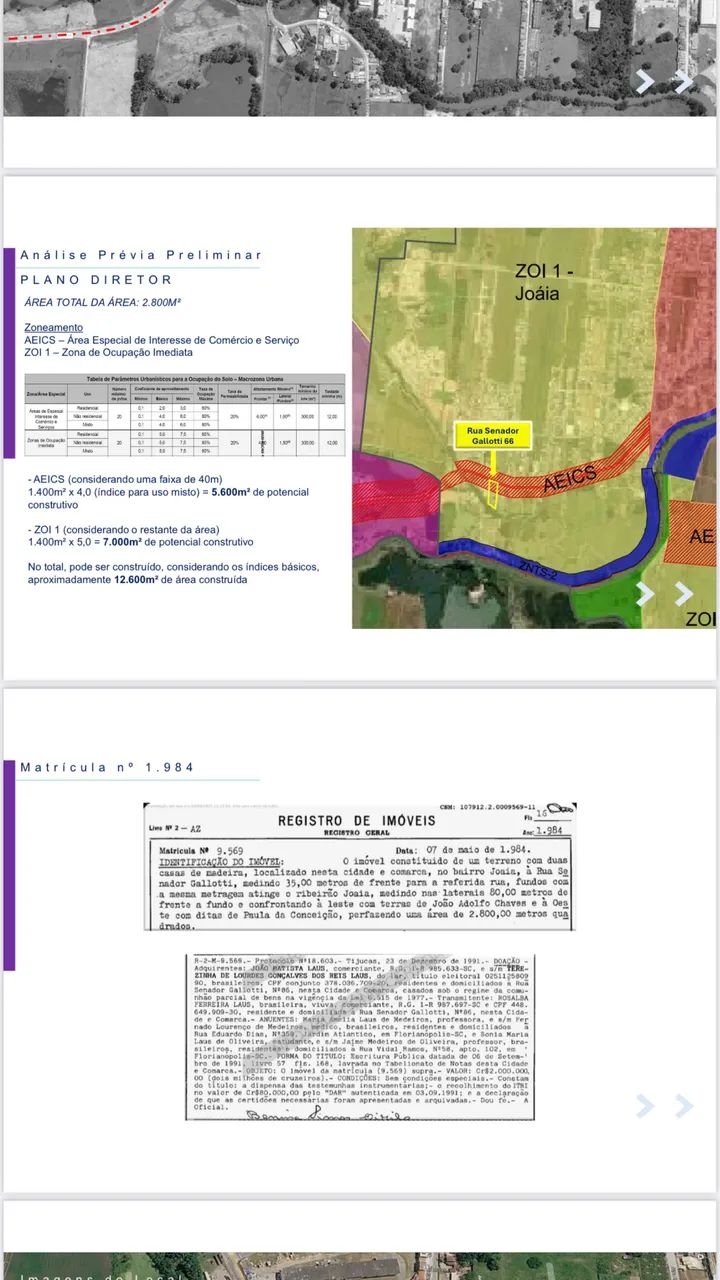Screen dimensions: 720x1280
Task: Tap the 'ÁREA TOTAL DA ÁREA: 2.800M²' line
Action: tap(102, 302)
